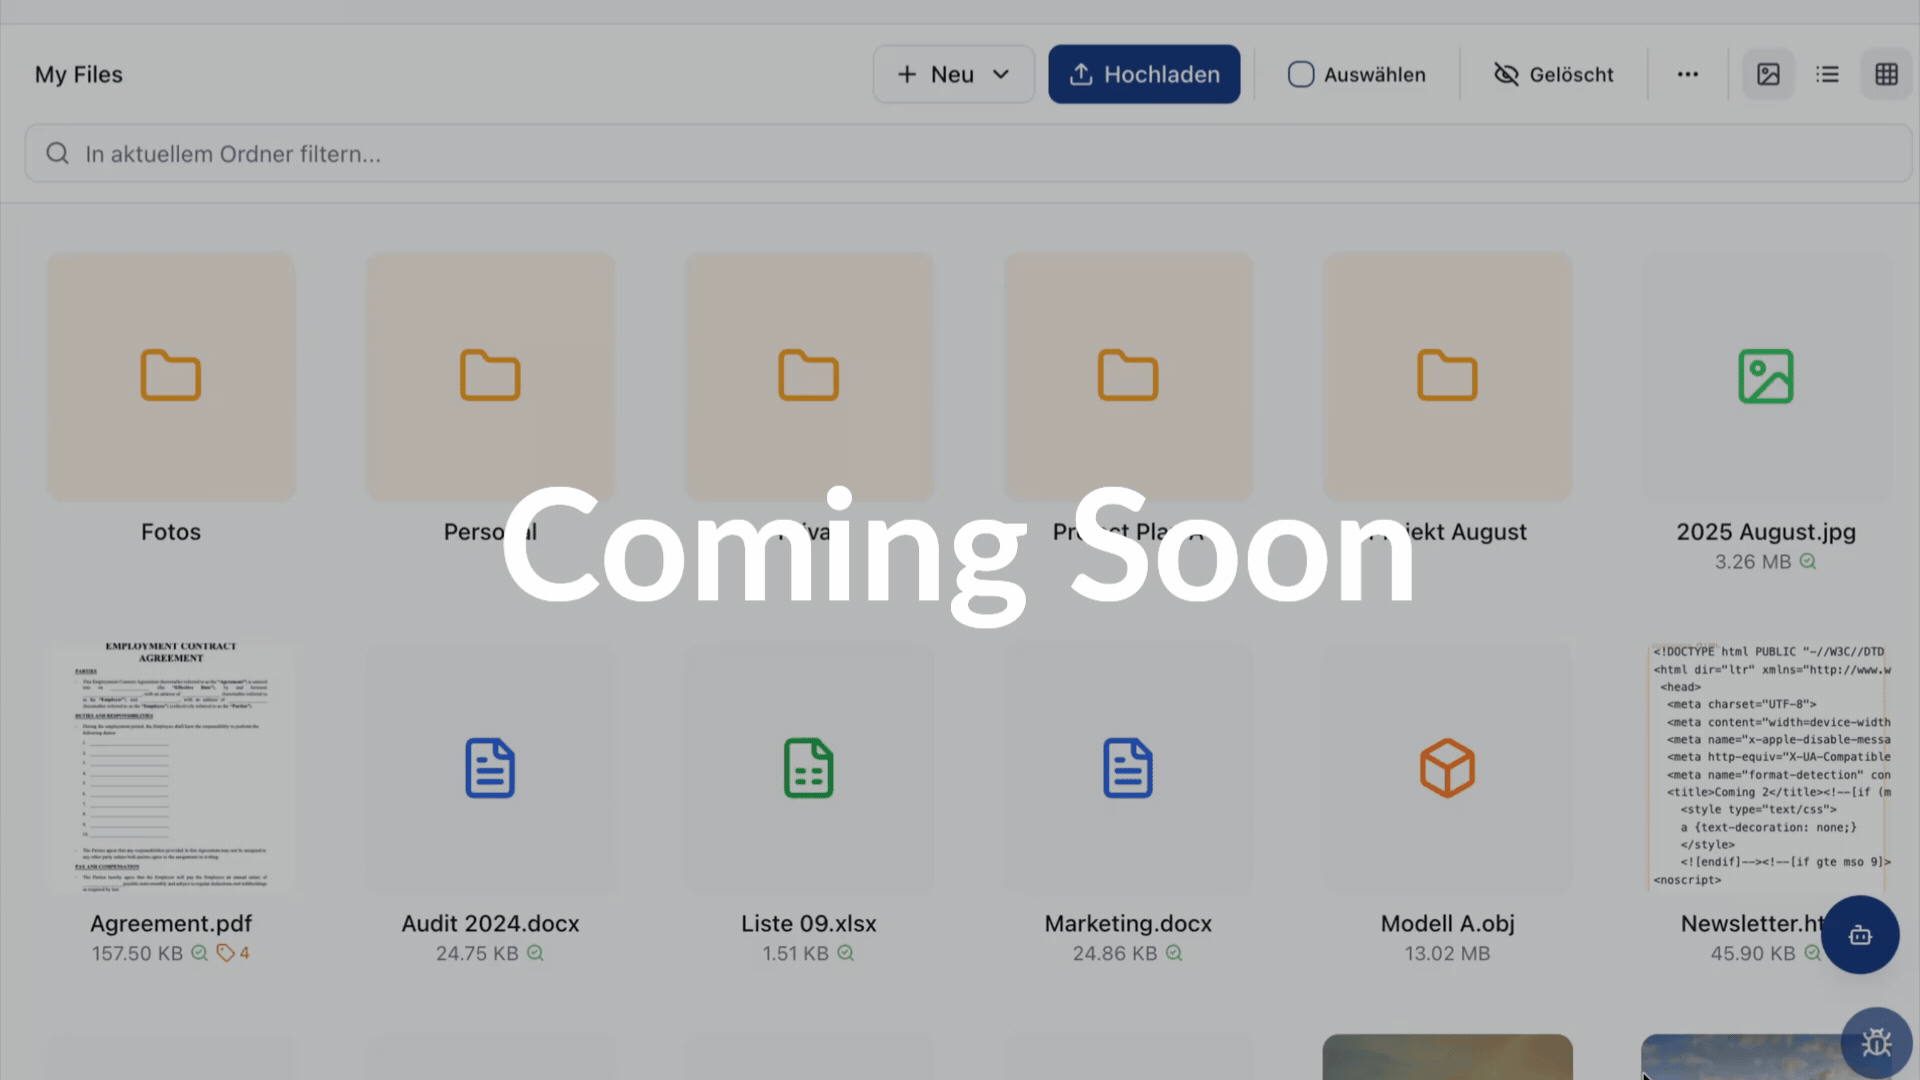
Task: Select the Audit 2024.docx file name
Action: click(x=490, y=924)
